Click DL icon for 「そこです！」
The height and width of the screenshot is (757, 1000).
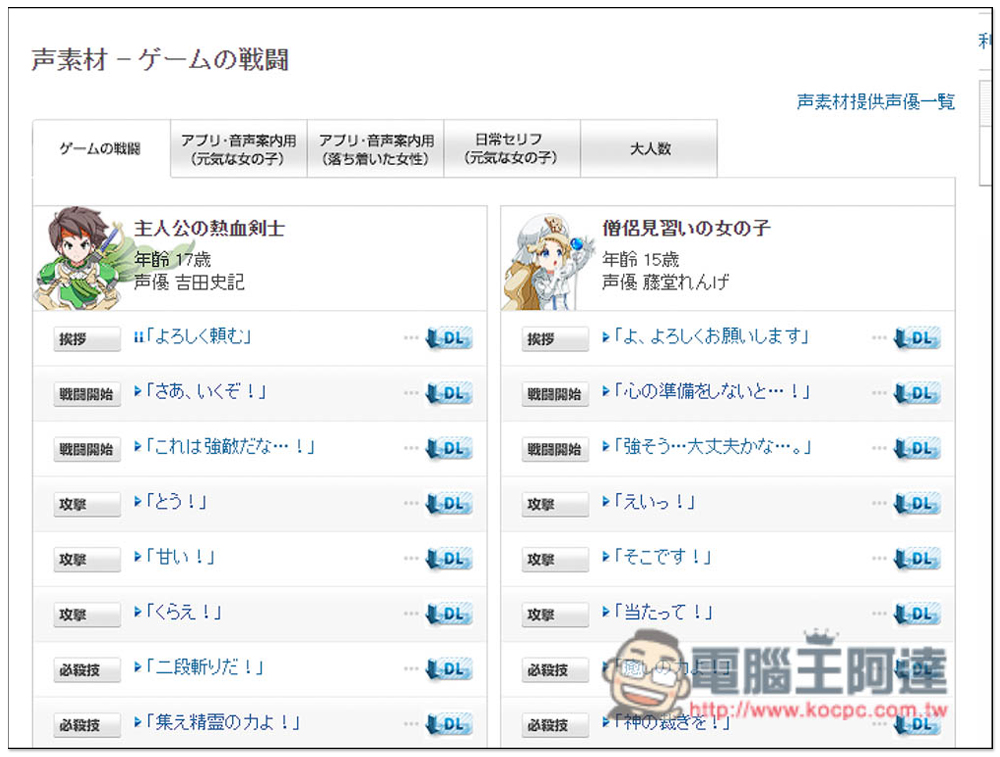point(917,559)
